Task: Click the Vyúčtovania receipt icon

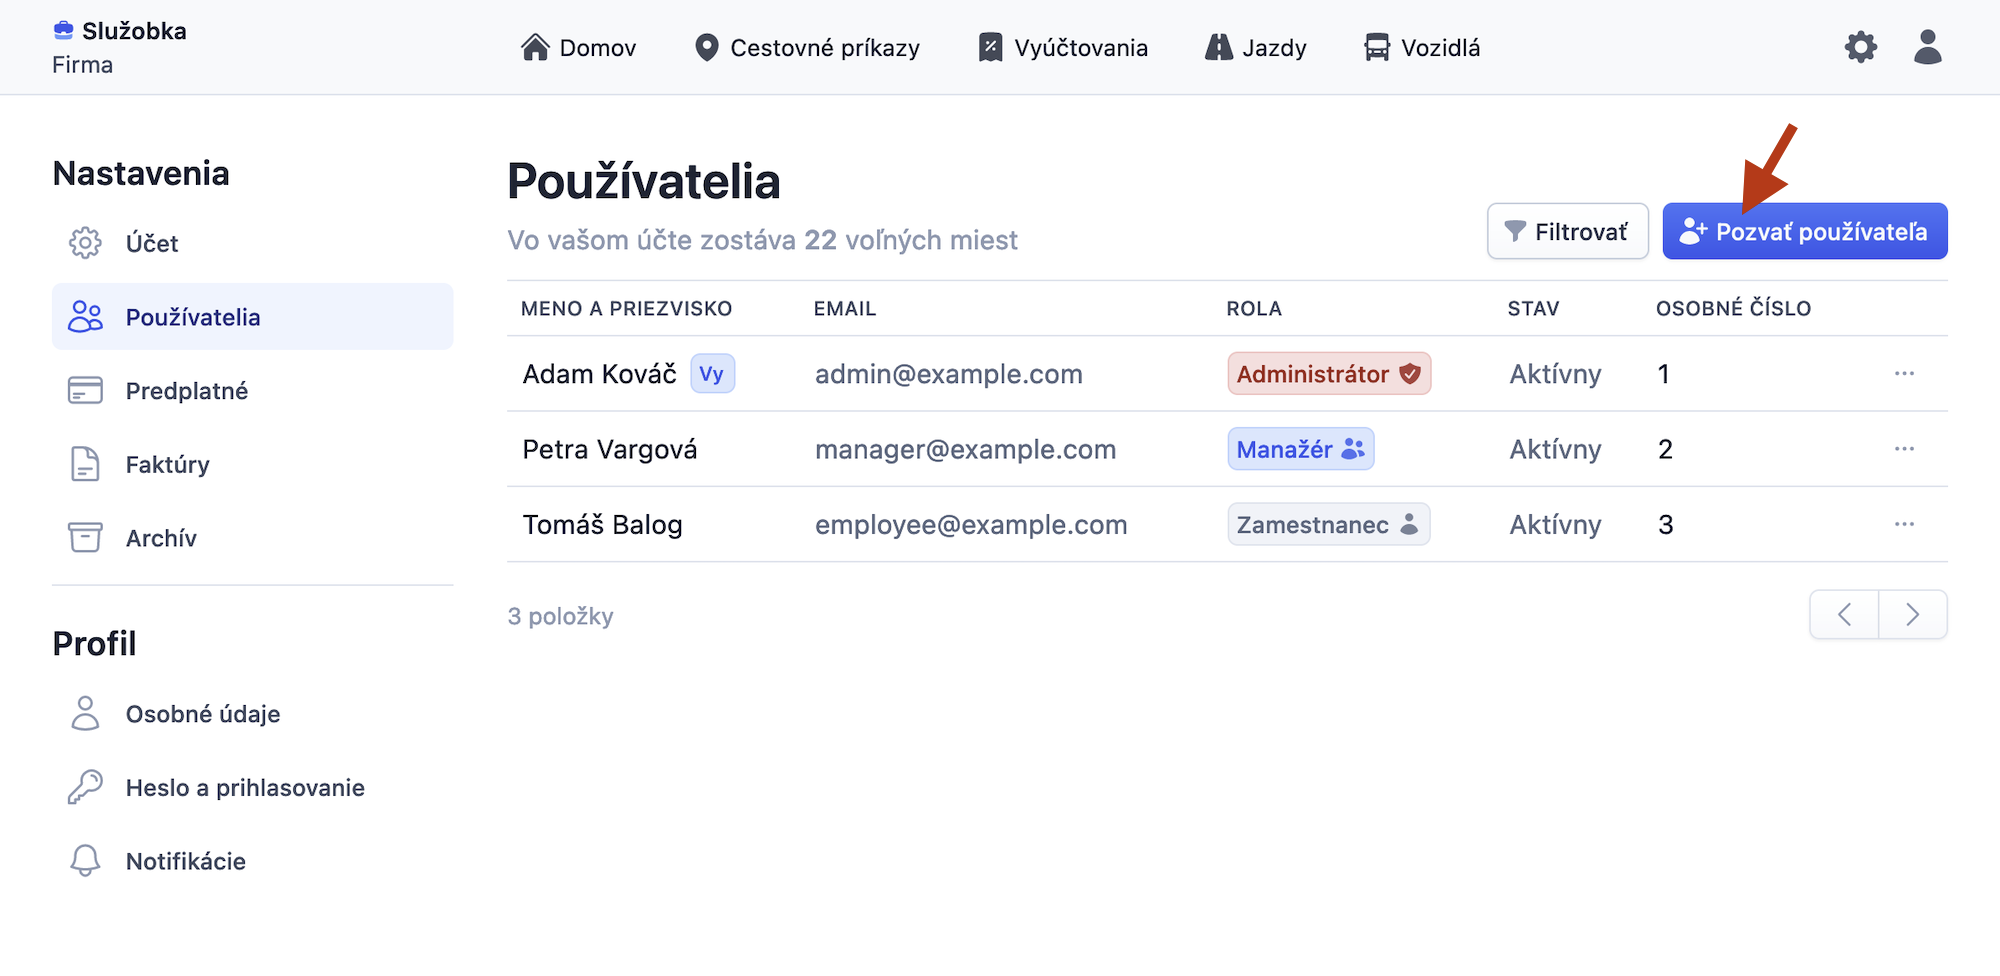Action: click(988, 46)
